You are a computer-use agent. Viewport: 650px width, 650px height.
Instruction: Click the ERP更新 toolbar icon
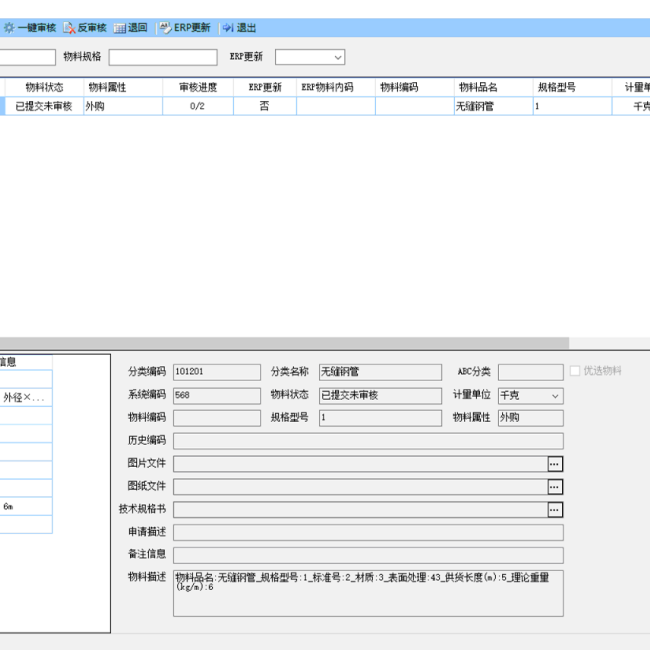[165, 28]
